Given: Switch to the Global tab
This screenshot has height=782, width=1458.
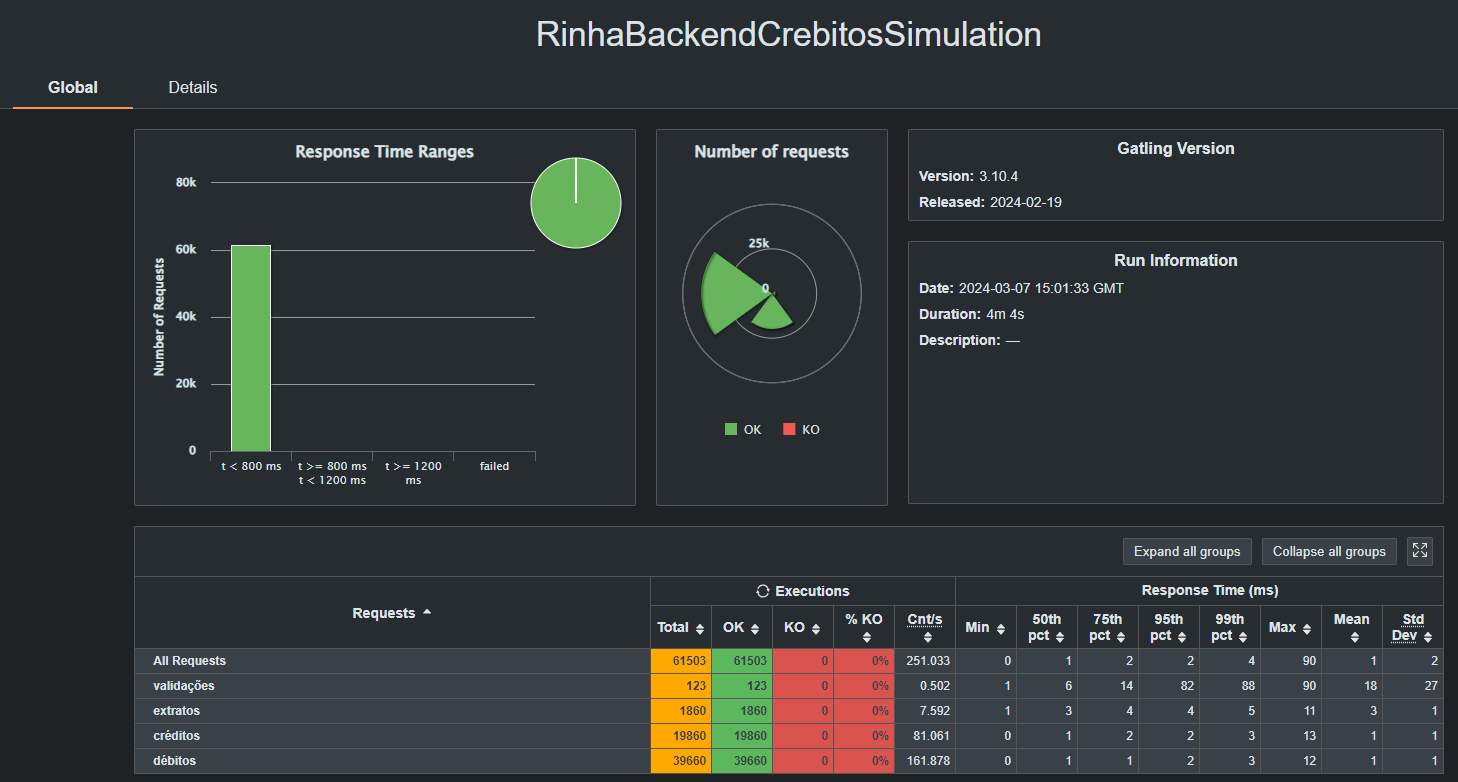Looking at the screenshot, I should point(73,87).
